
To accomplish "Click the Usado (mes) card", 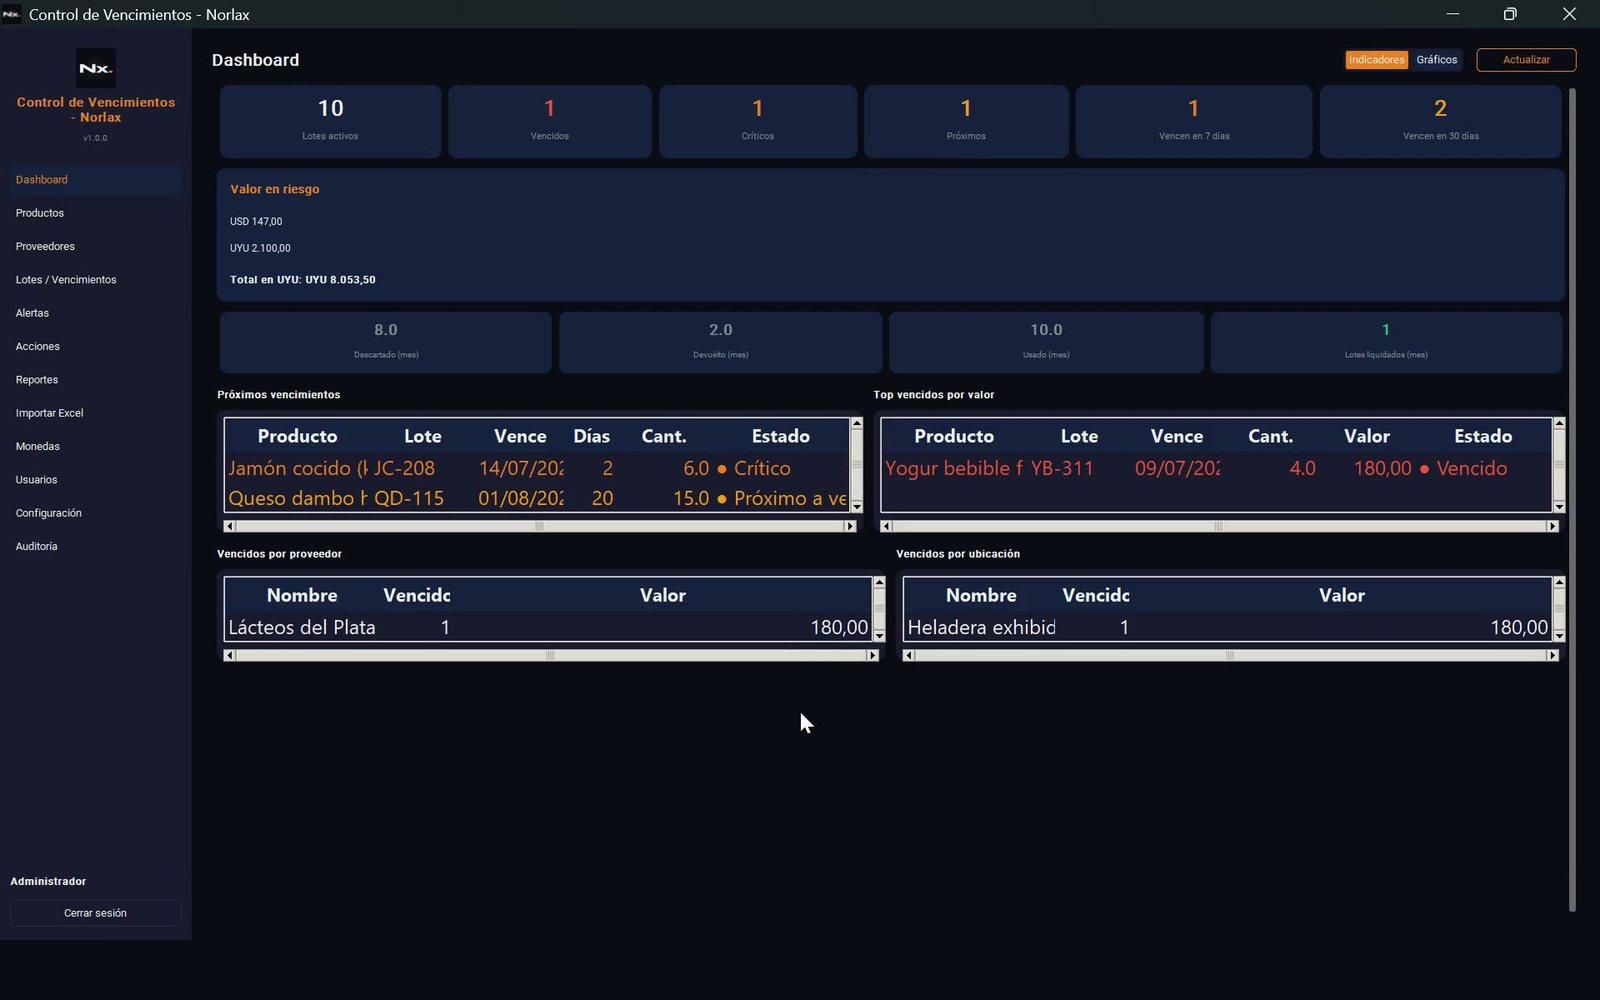I will (1046, 342).
